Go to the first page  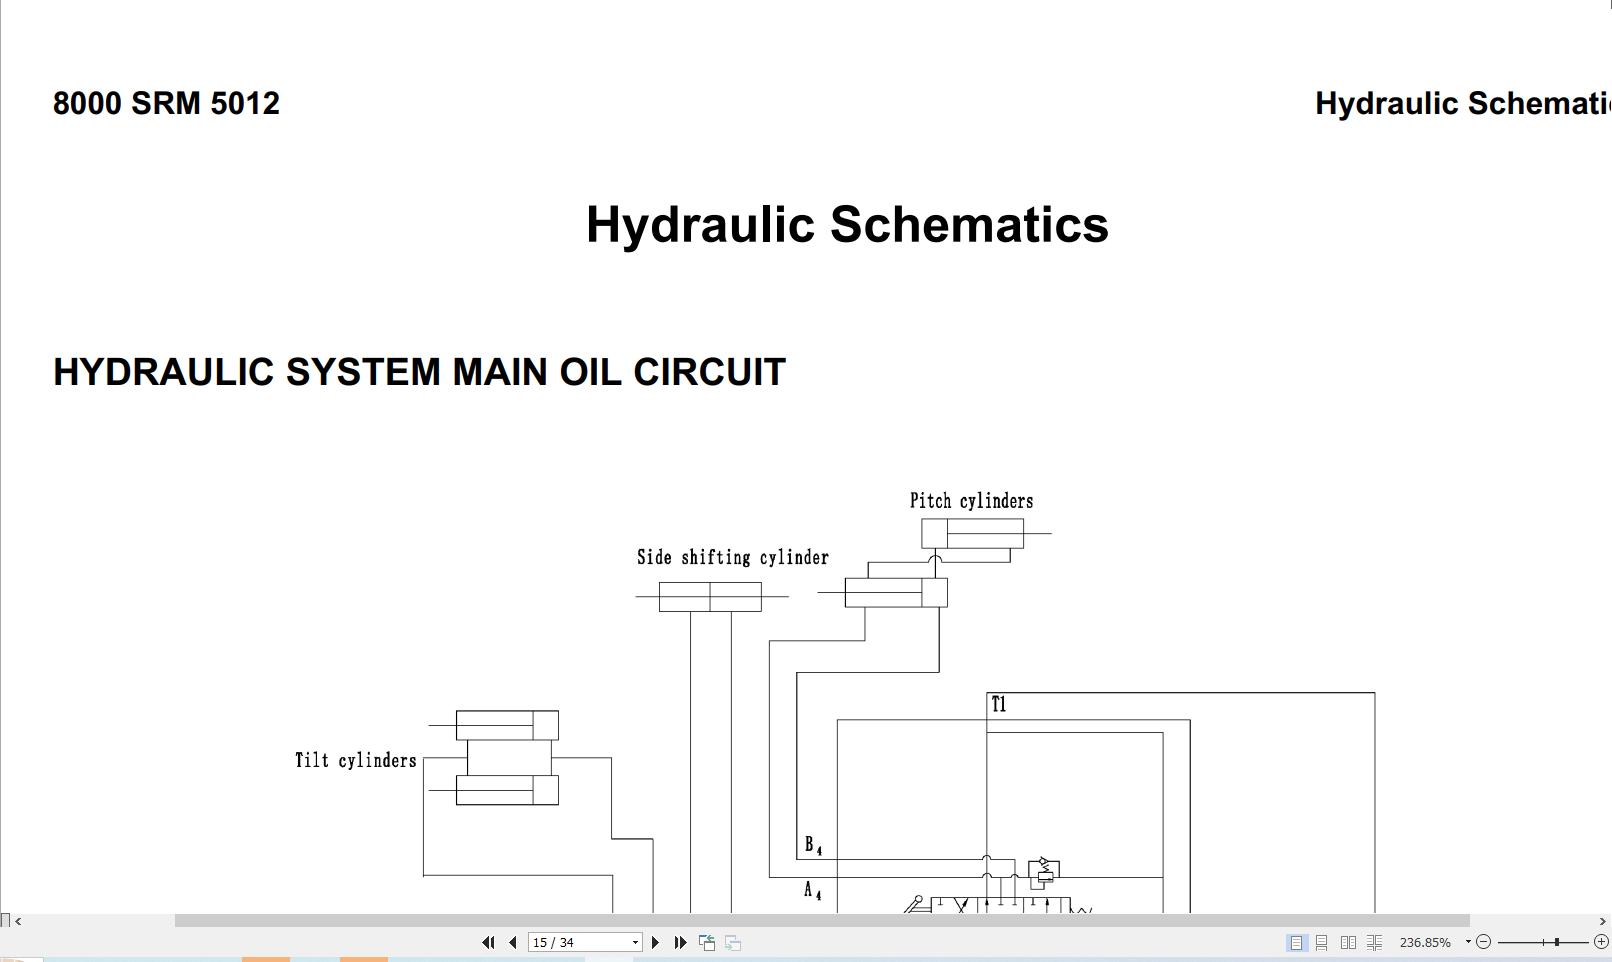tap(488, 942)
